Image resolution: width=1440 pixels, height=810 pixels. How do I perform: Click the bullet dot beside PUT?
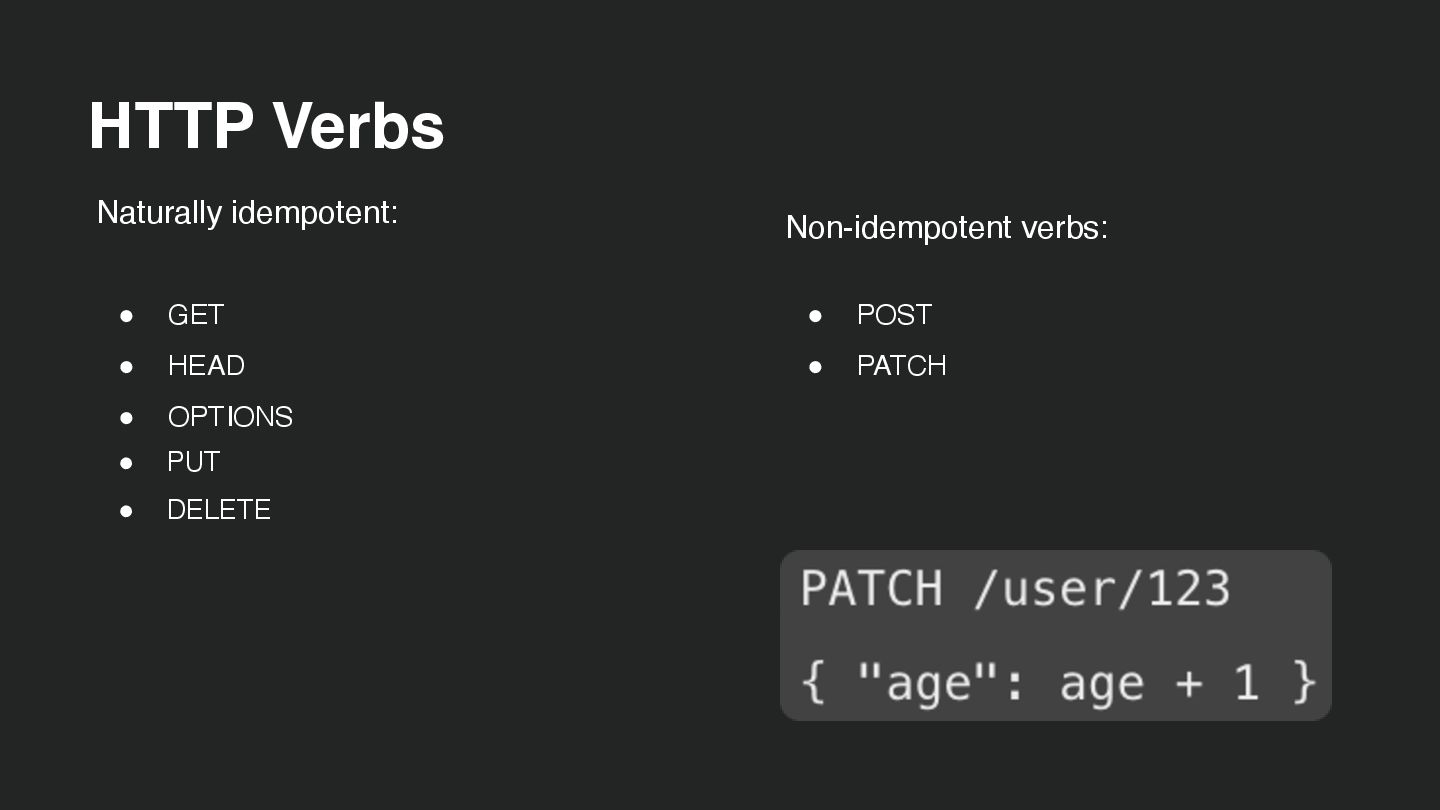pyautogui.click(x=126, y=462)
